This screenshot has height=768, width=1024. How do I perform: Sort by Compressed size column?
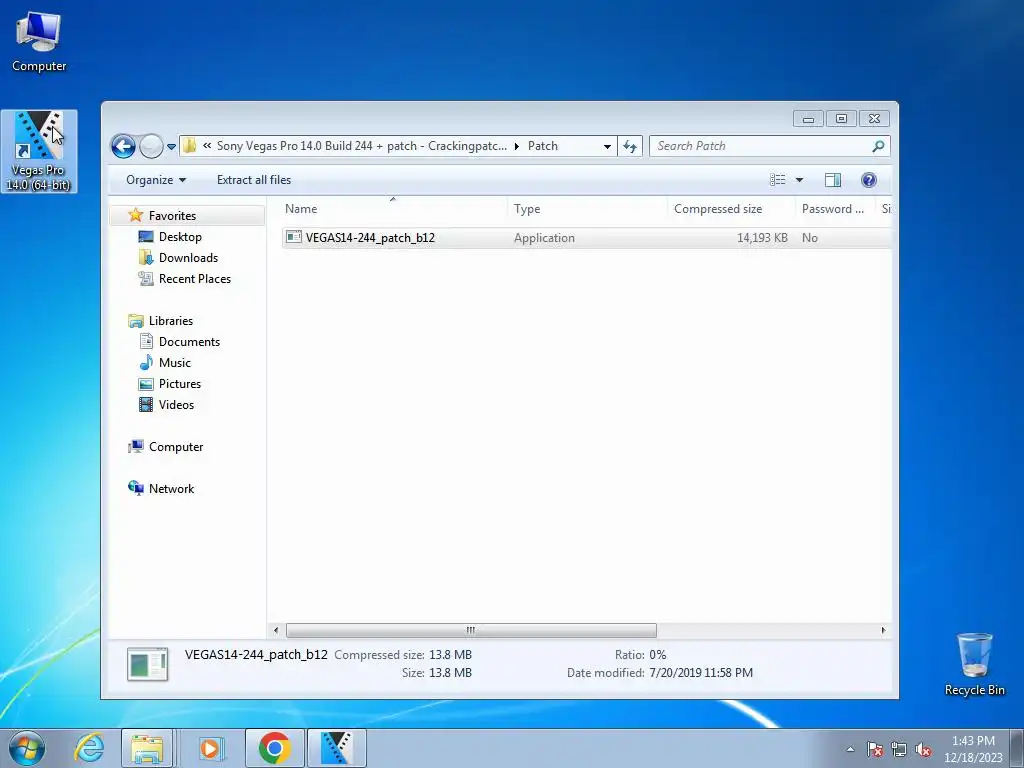coord(731,209)
